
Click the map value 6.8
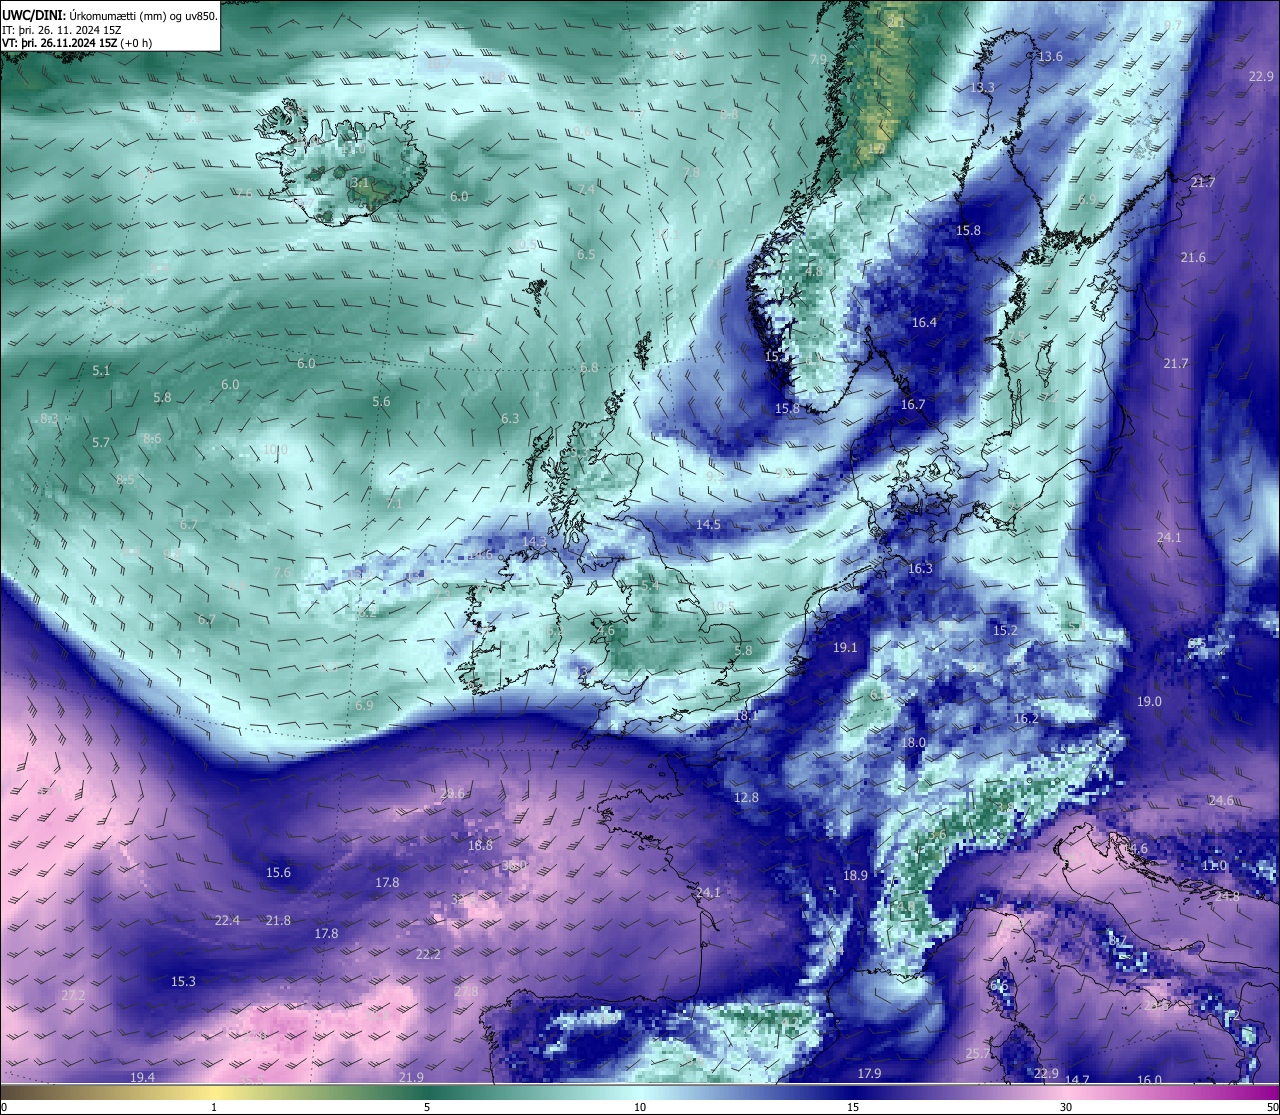click(589, 368)
